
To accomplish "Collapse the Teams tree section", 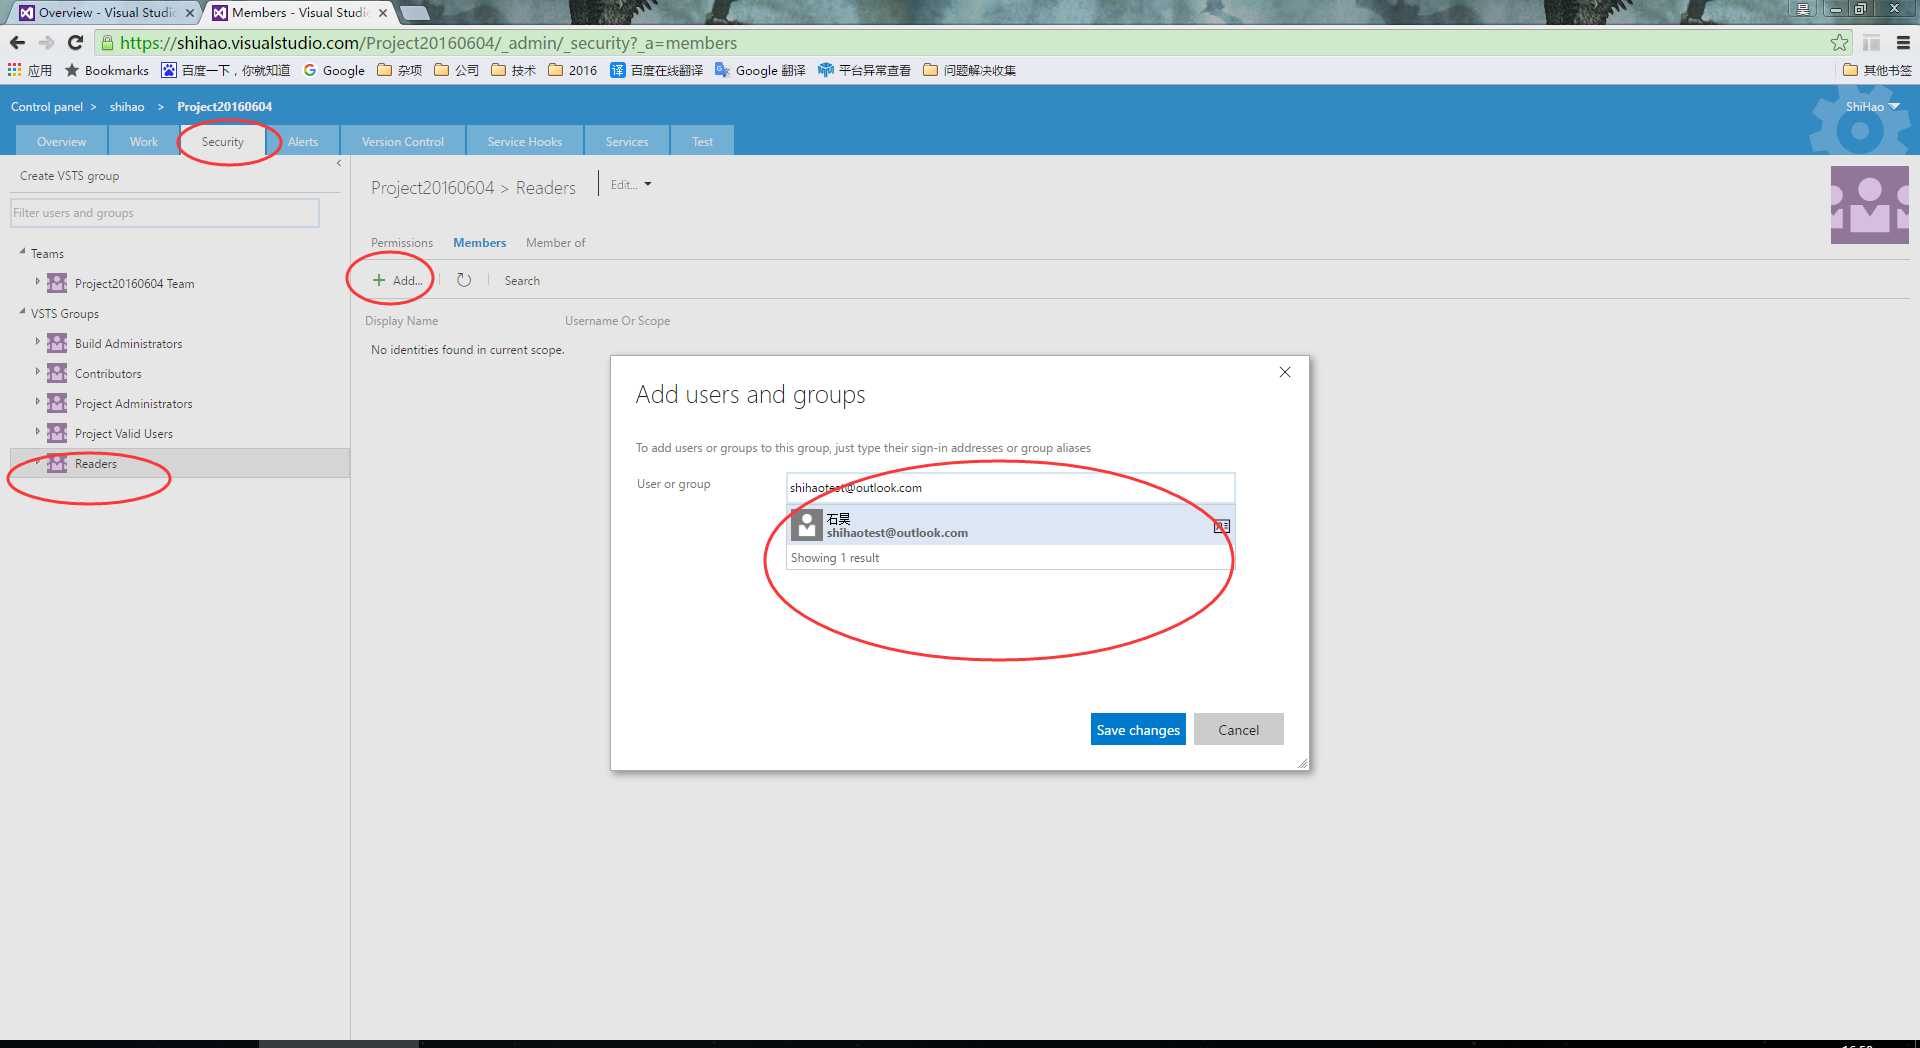I will pyautogui.click(x=23, y=252).
